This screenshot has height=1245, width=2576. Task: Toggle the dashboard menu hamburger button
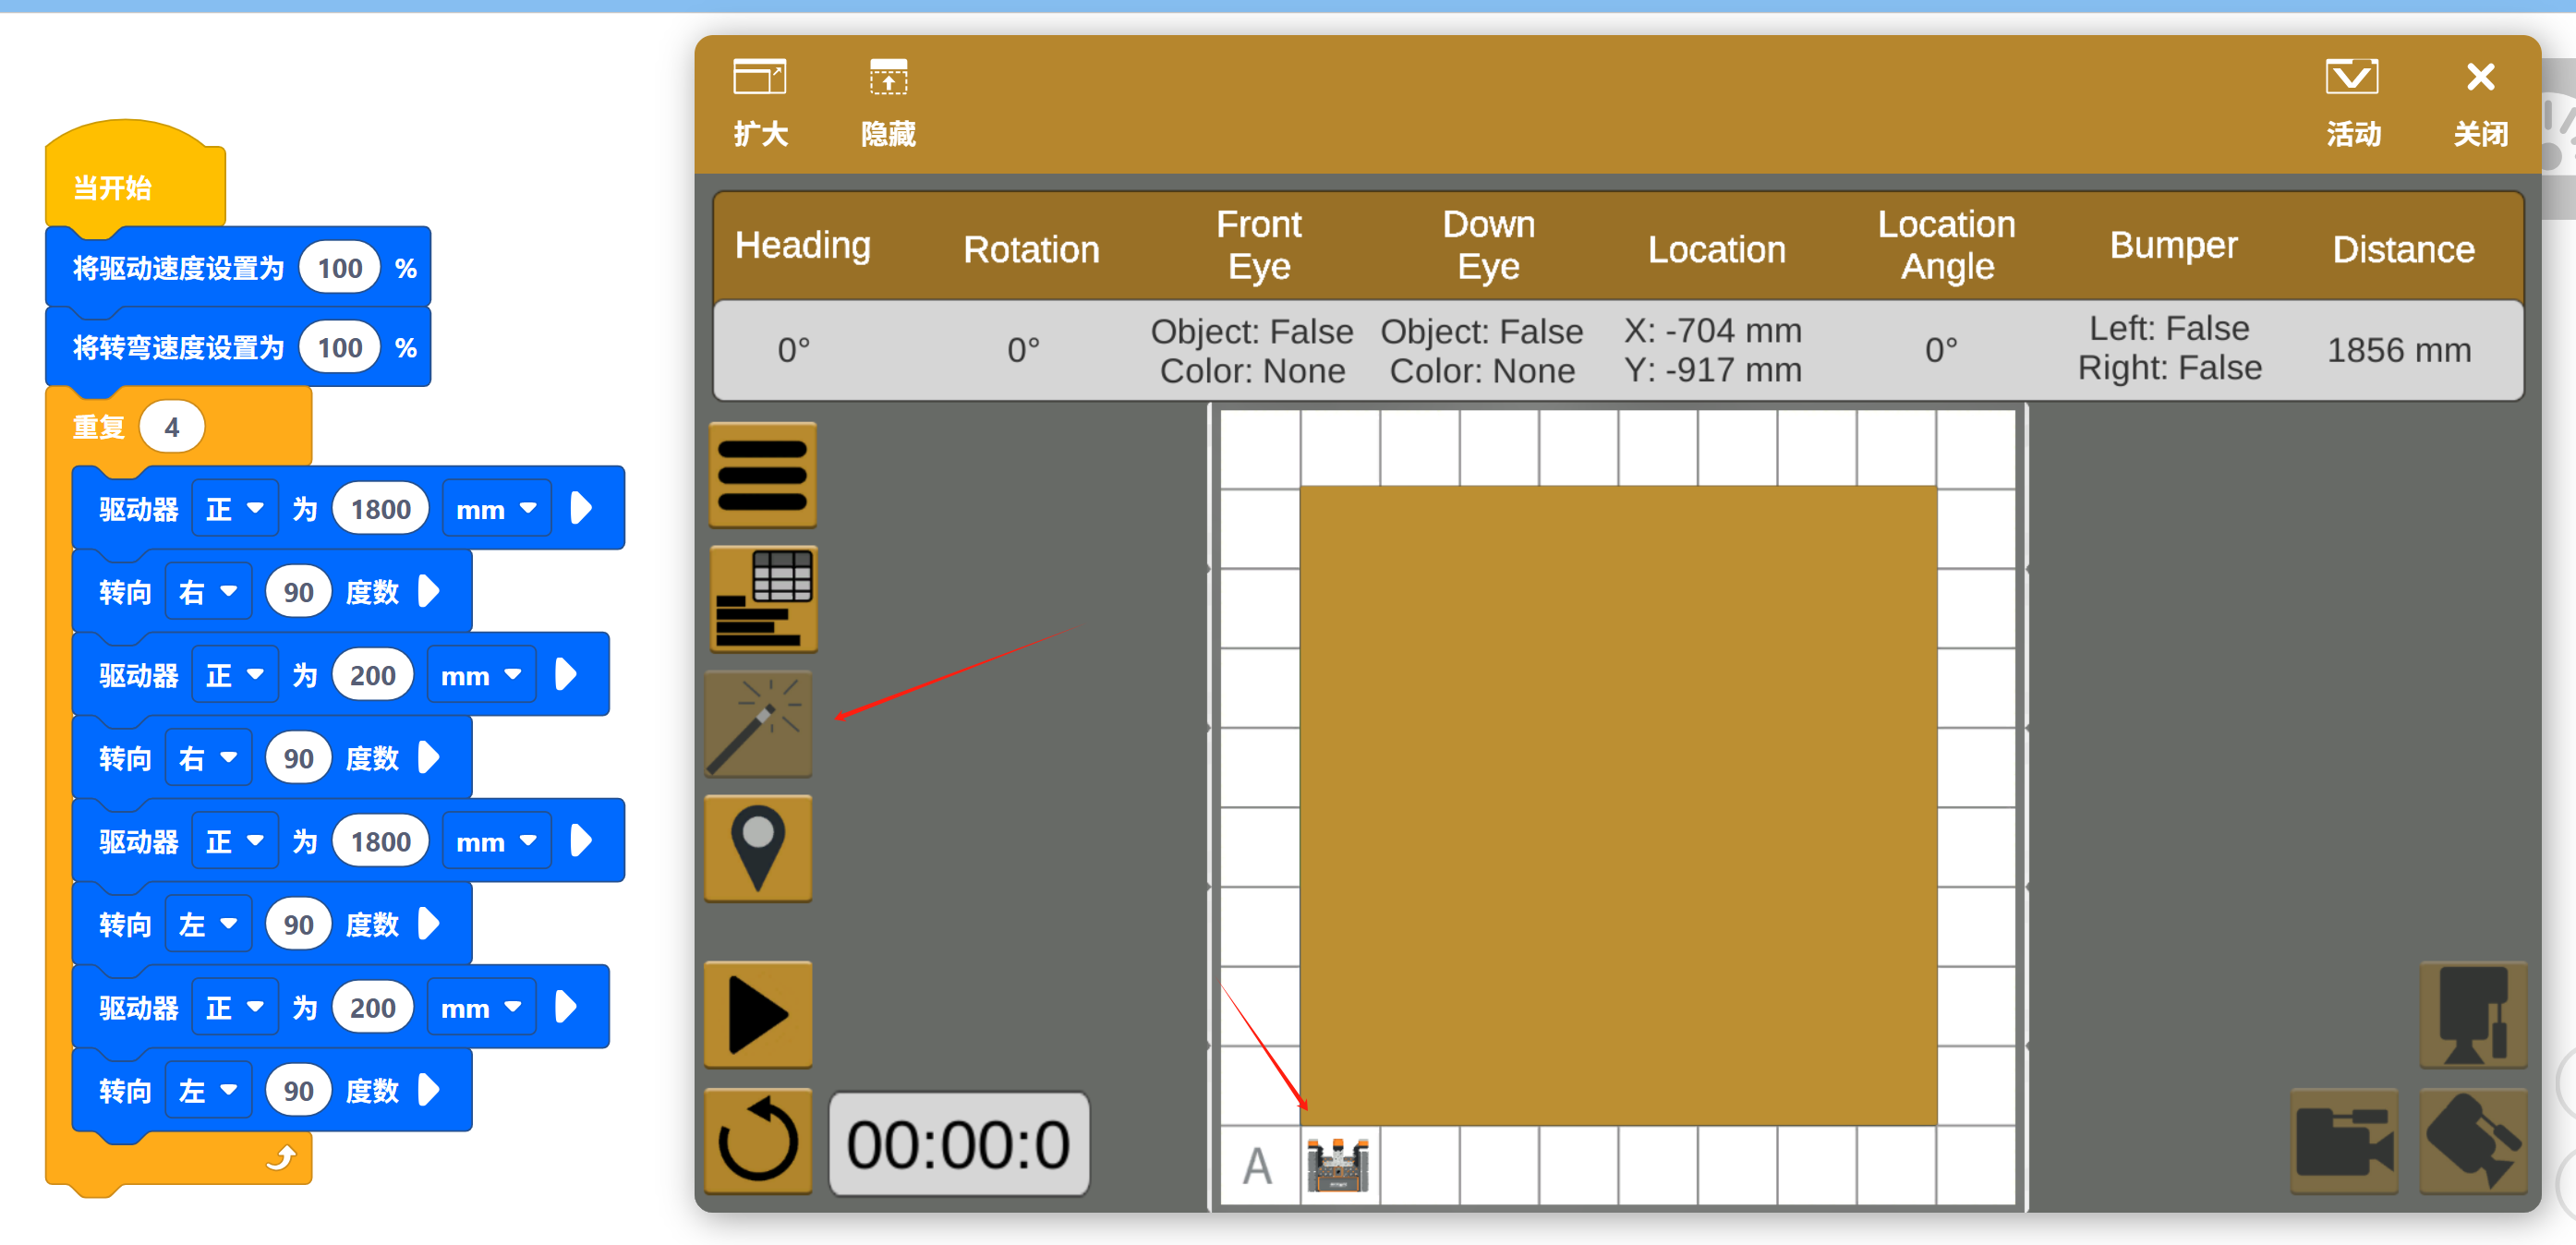point(762,475)
